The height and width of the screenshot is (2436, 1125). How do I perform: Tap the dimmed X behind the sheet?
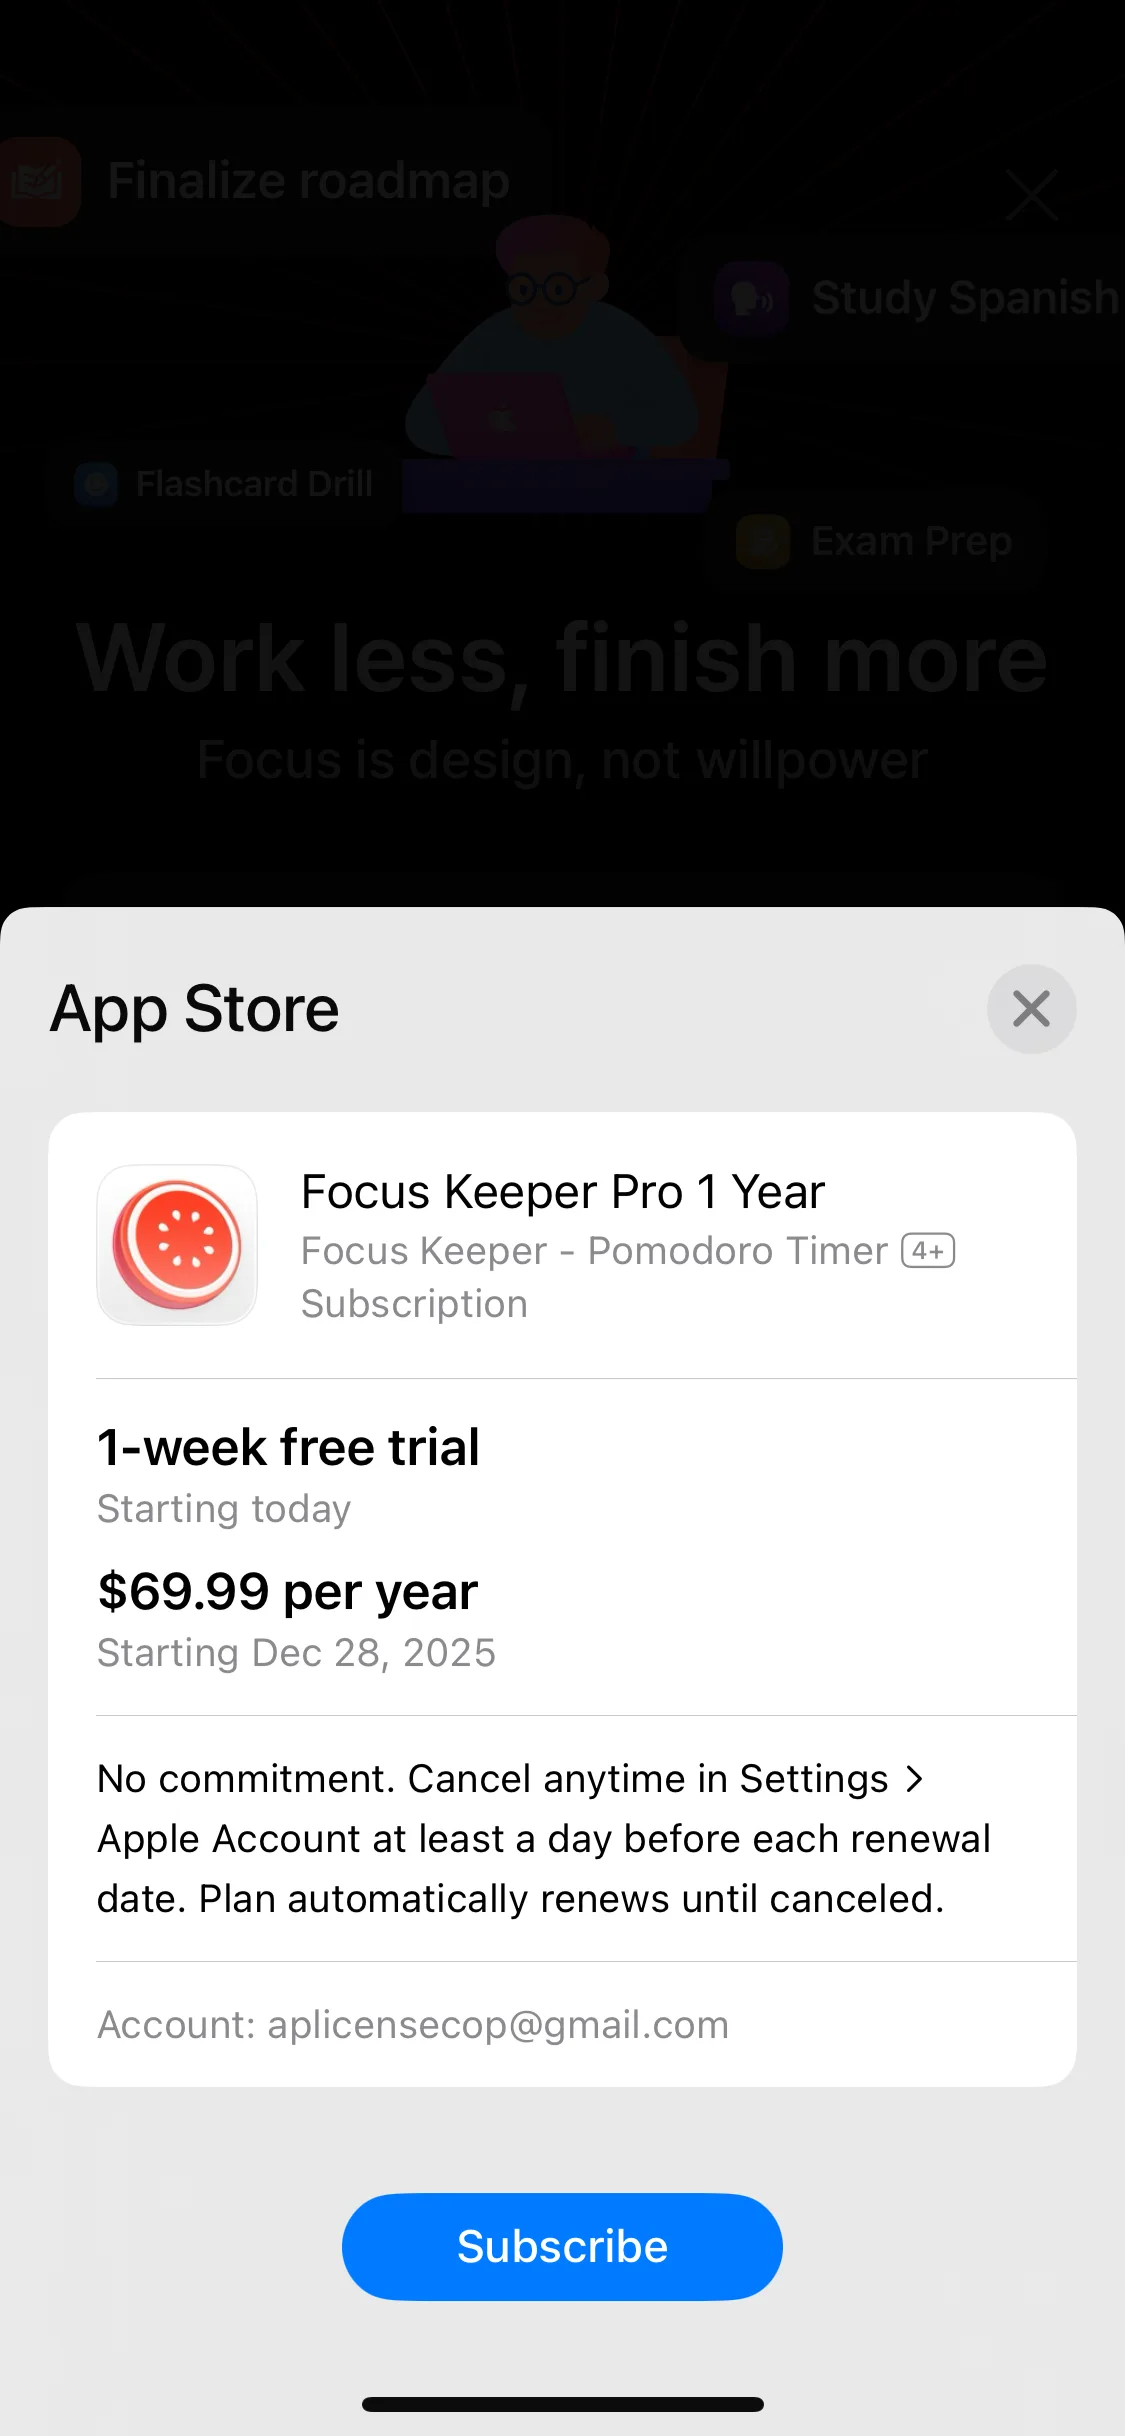(x=1031, y=194)
